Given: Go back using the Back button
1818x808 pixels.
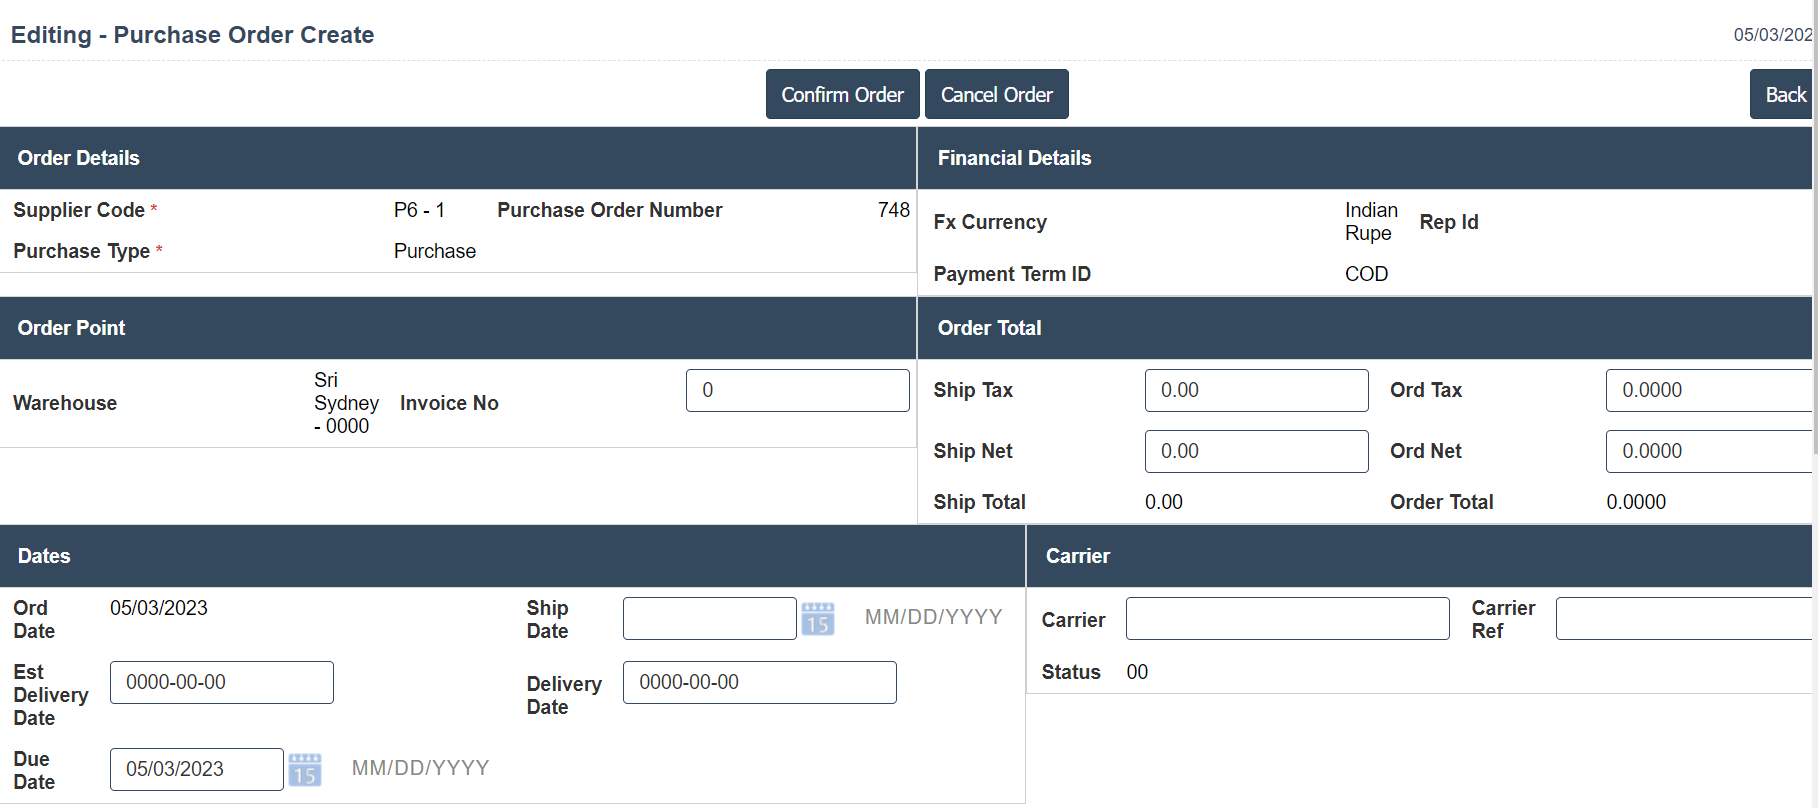Looking at the screenshot, I should (x=1783, y=94).
